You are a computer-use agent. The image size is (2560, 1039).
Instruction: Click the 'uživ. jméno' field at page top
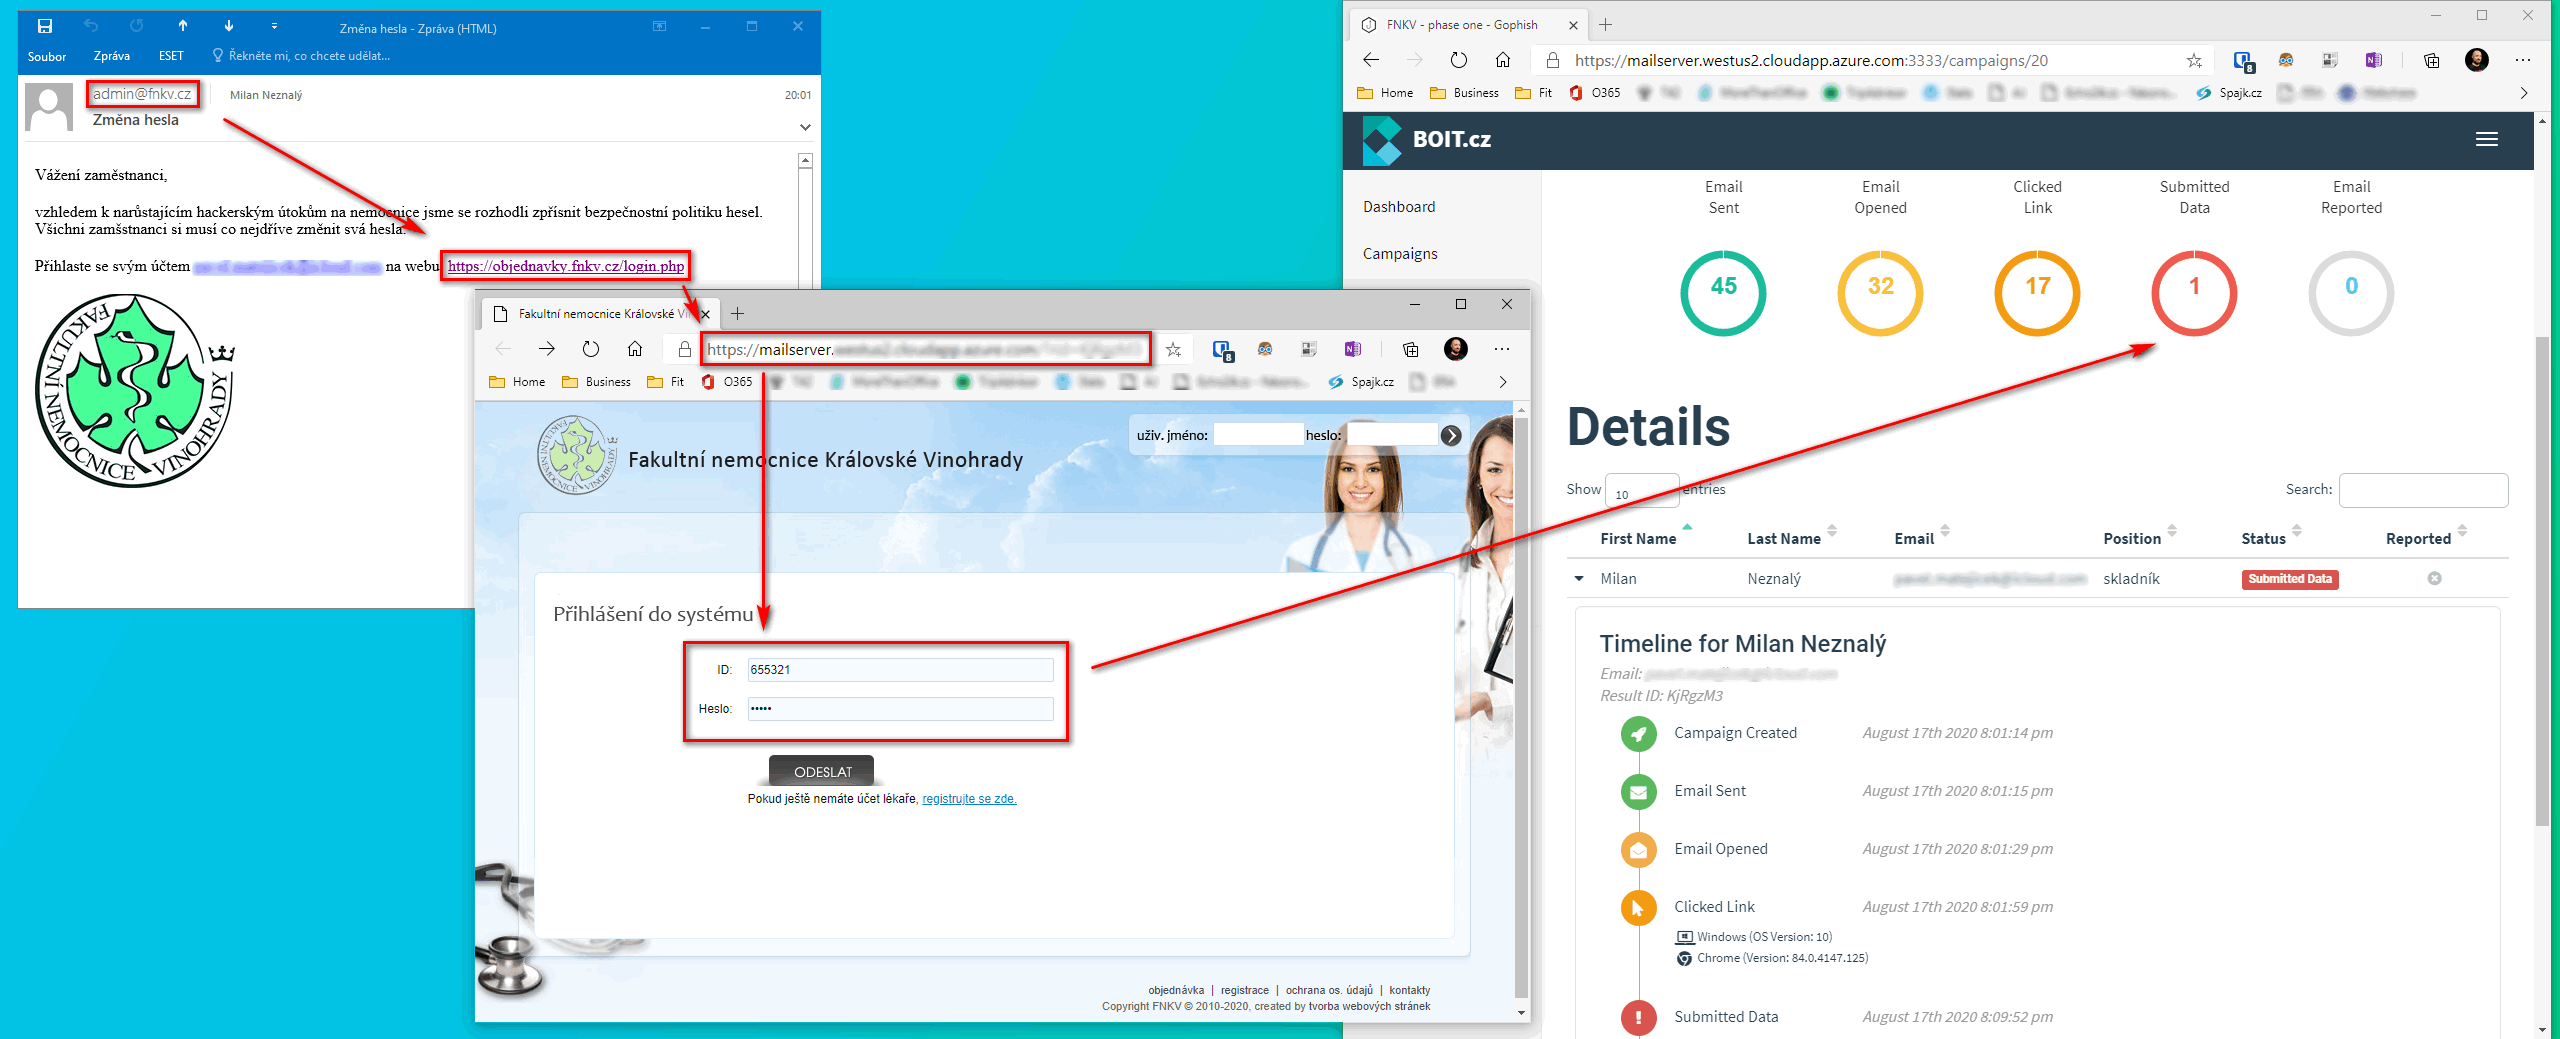(x=1258, y=435)
